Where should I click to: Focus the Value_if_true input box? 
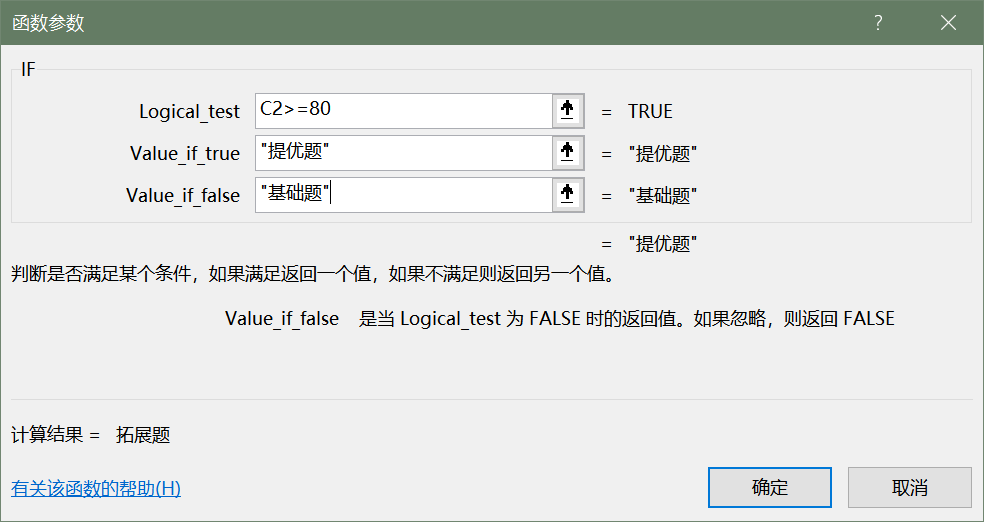pos(403,153)
